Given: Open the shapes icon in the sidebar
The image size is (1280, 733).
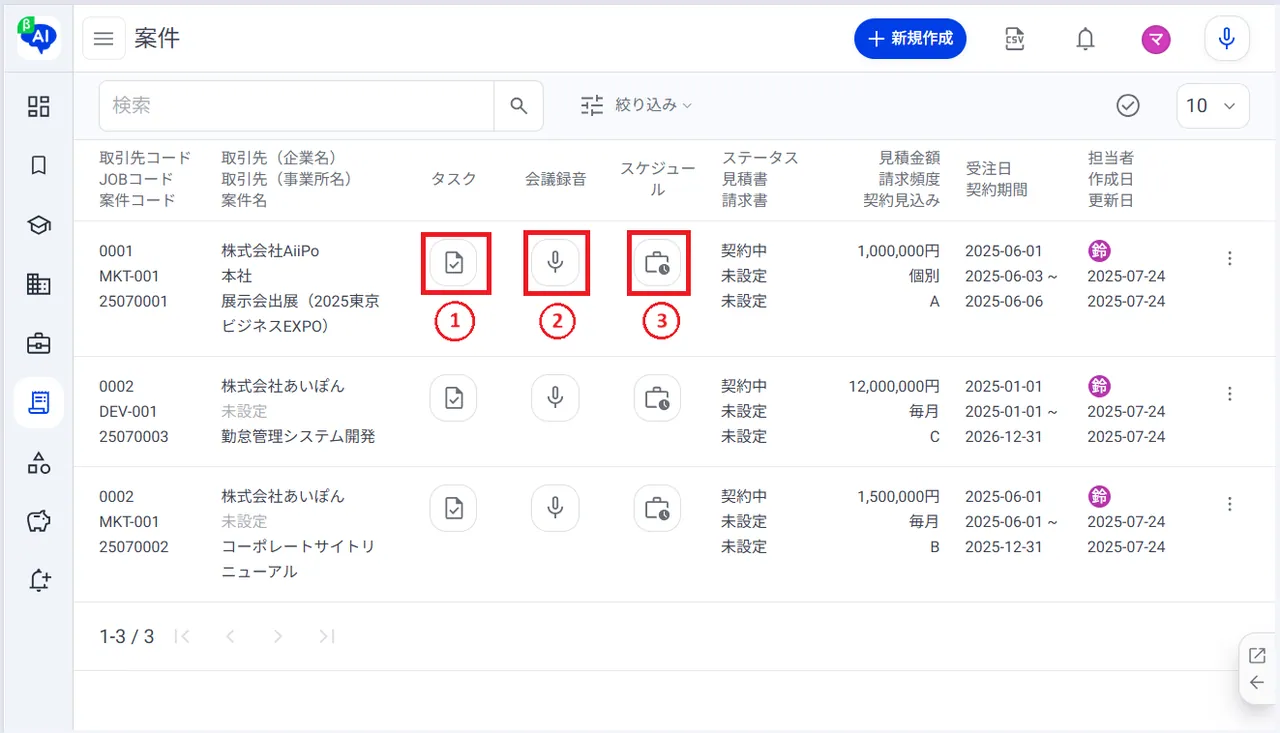Looking at the screenshot, I should click(x=38, y=462).
